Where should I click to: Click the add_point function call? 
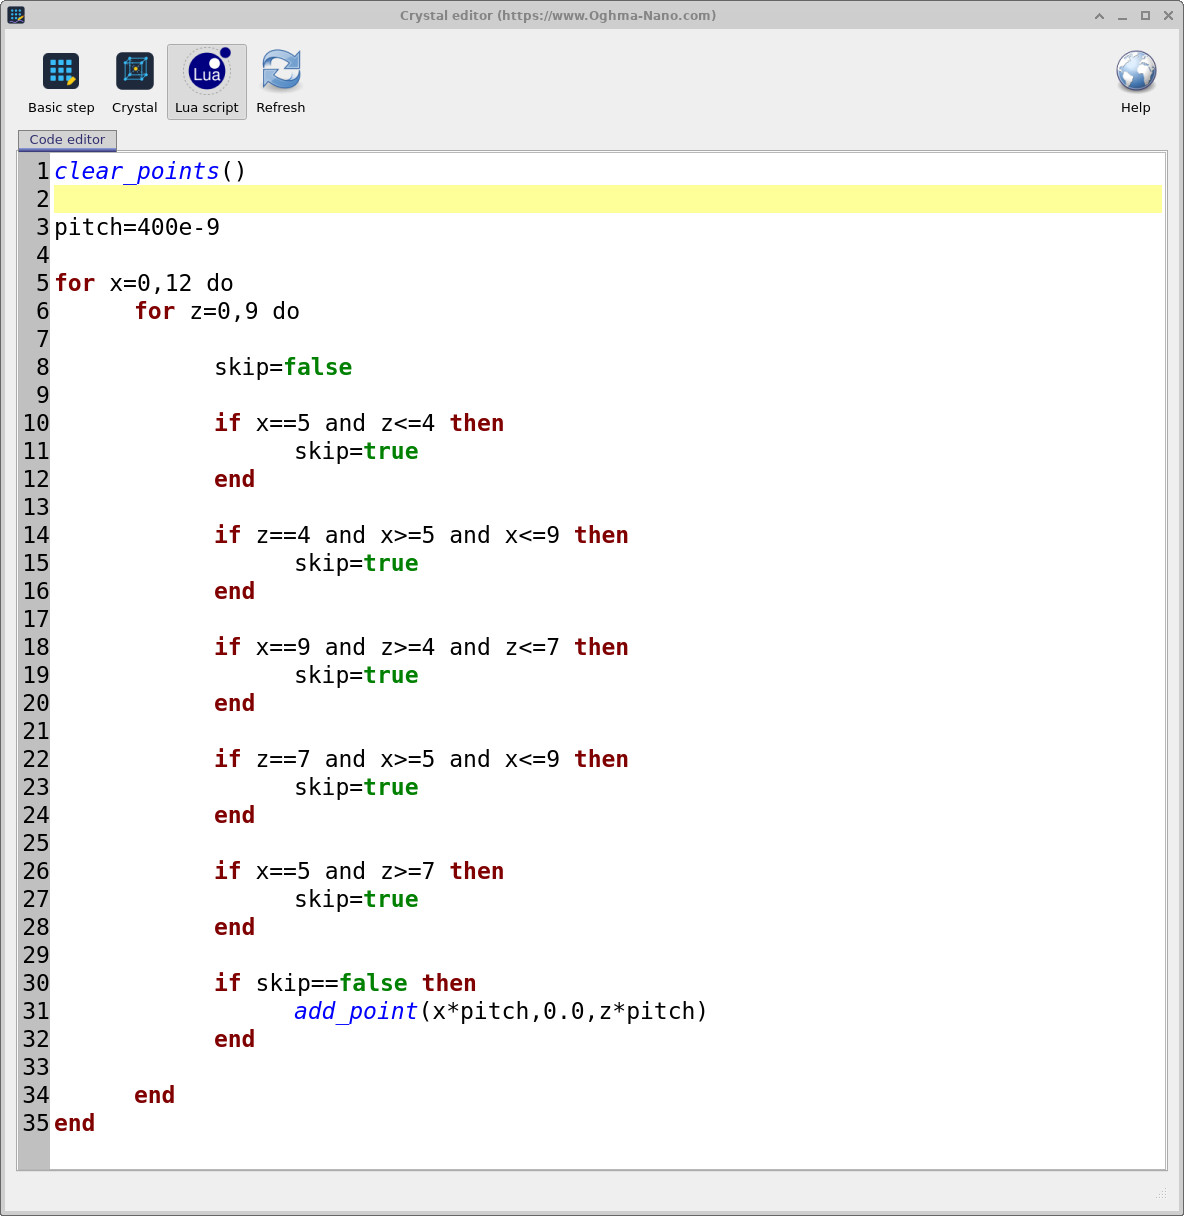coord(501,1011)
